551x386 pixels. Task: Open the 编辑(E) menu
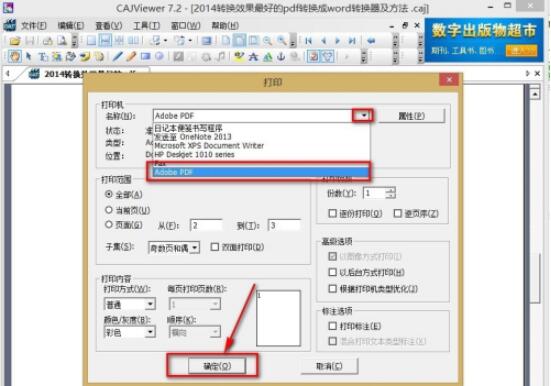pos(71,26)
